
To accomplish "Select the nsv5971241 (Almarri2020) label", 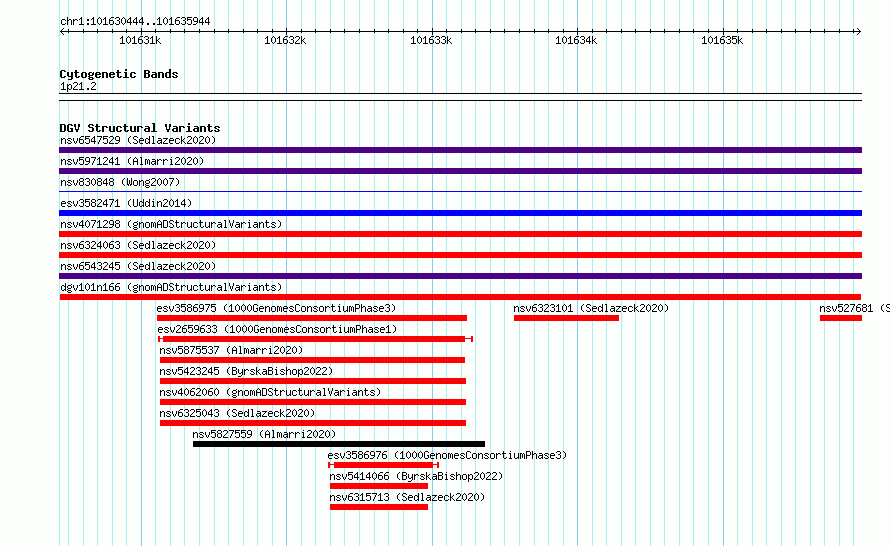I will tap(132, 161).
